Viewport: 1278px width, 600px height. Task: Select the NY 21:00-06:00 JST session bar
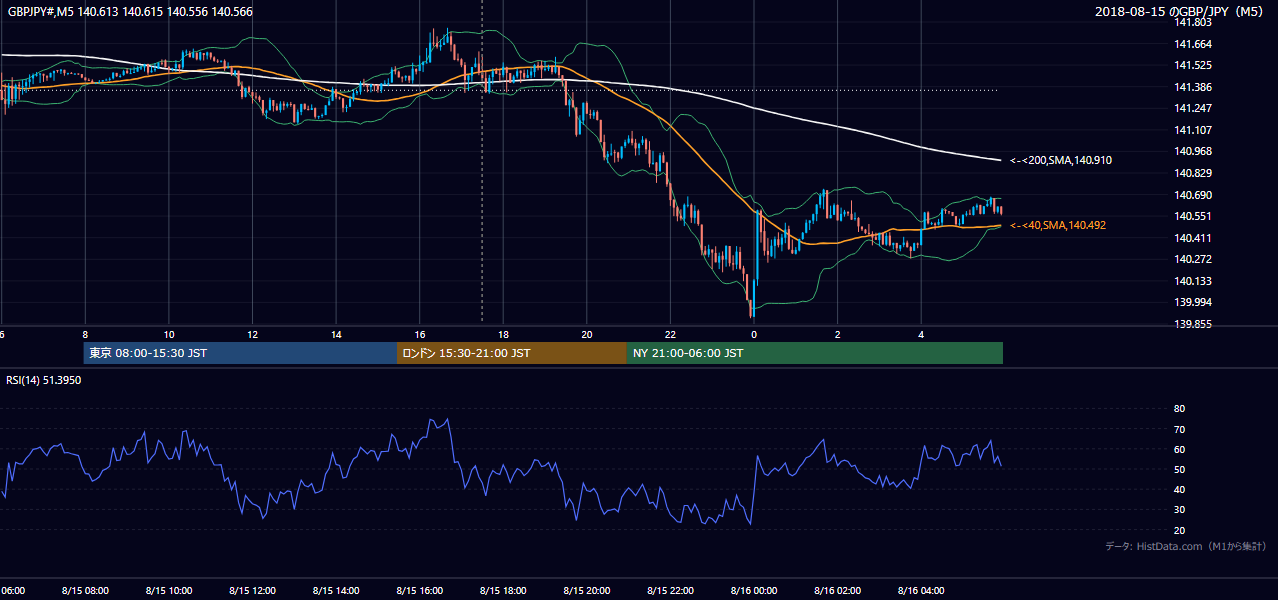(815, 353)
